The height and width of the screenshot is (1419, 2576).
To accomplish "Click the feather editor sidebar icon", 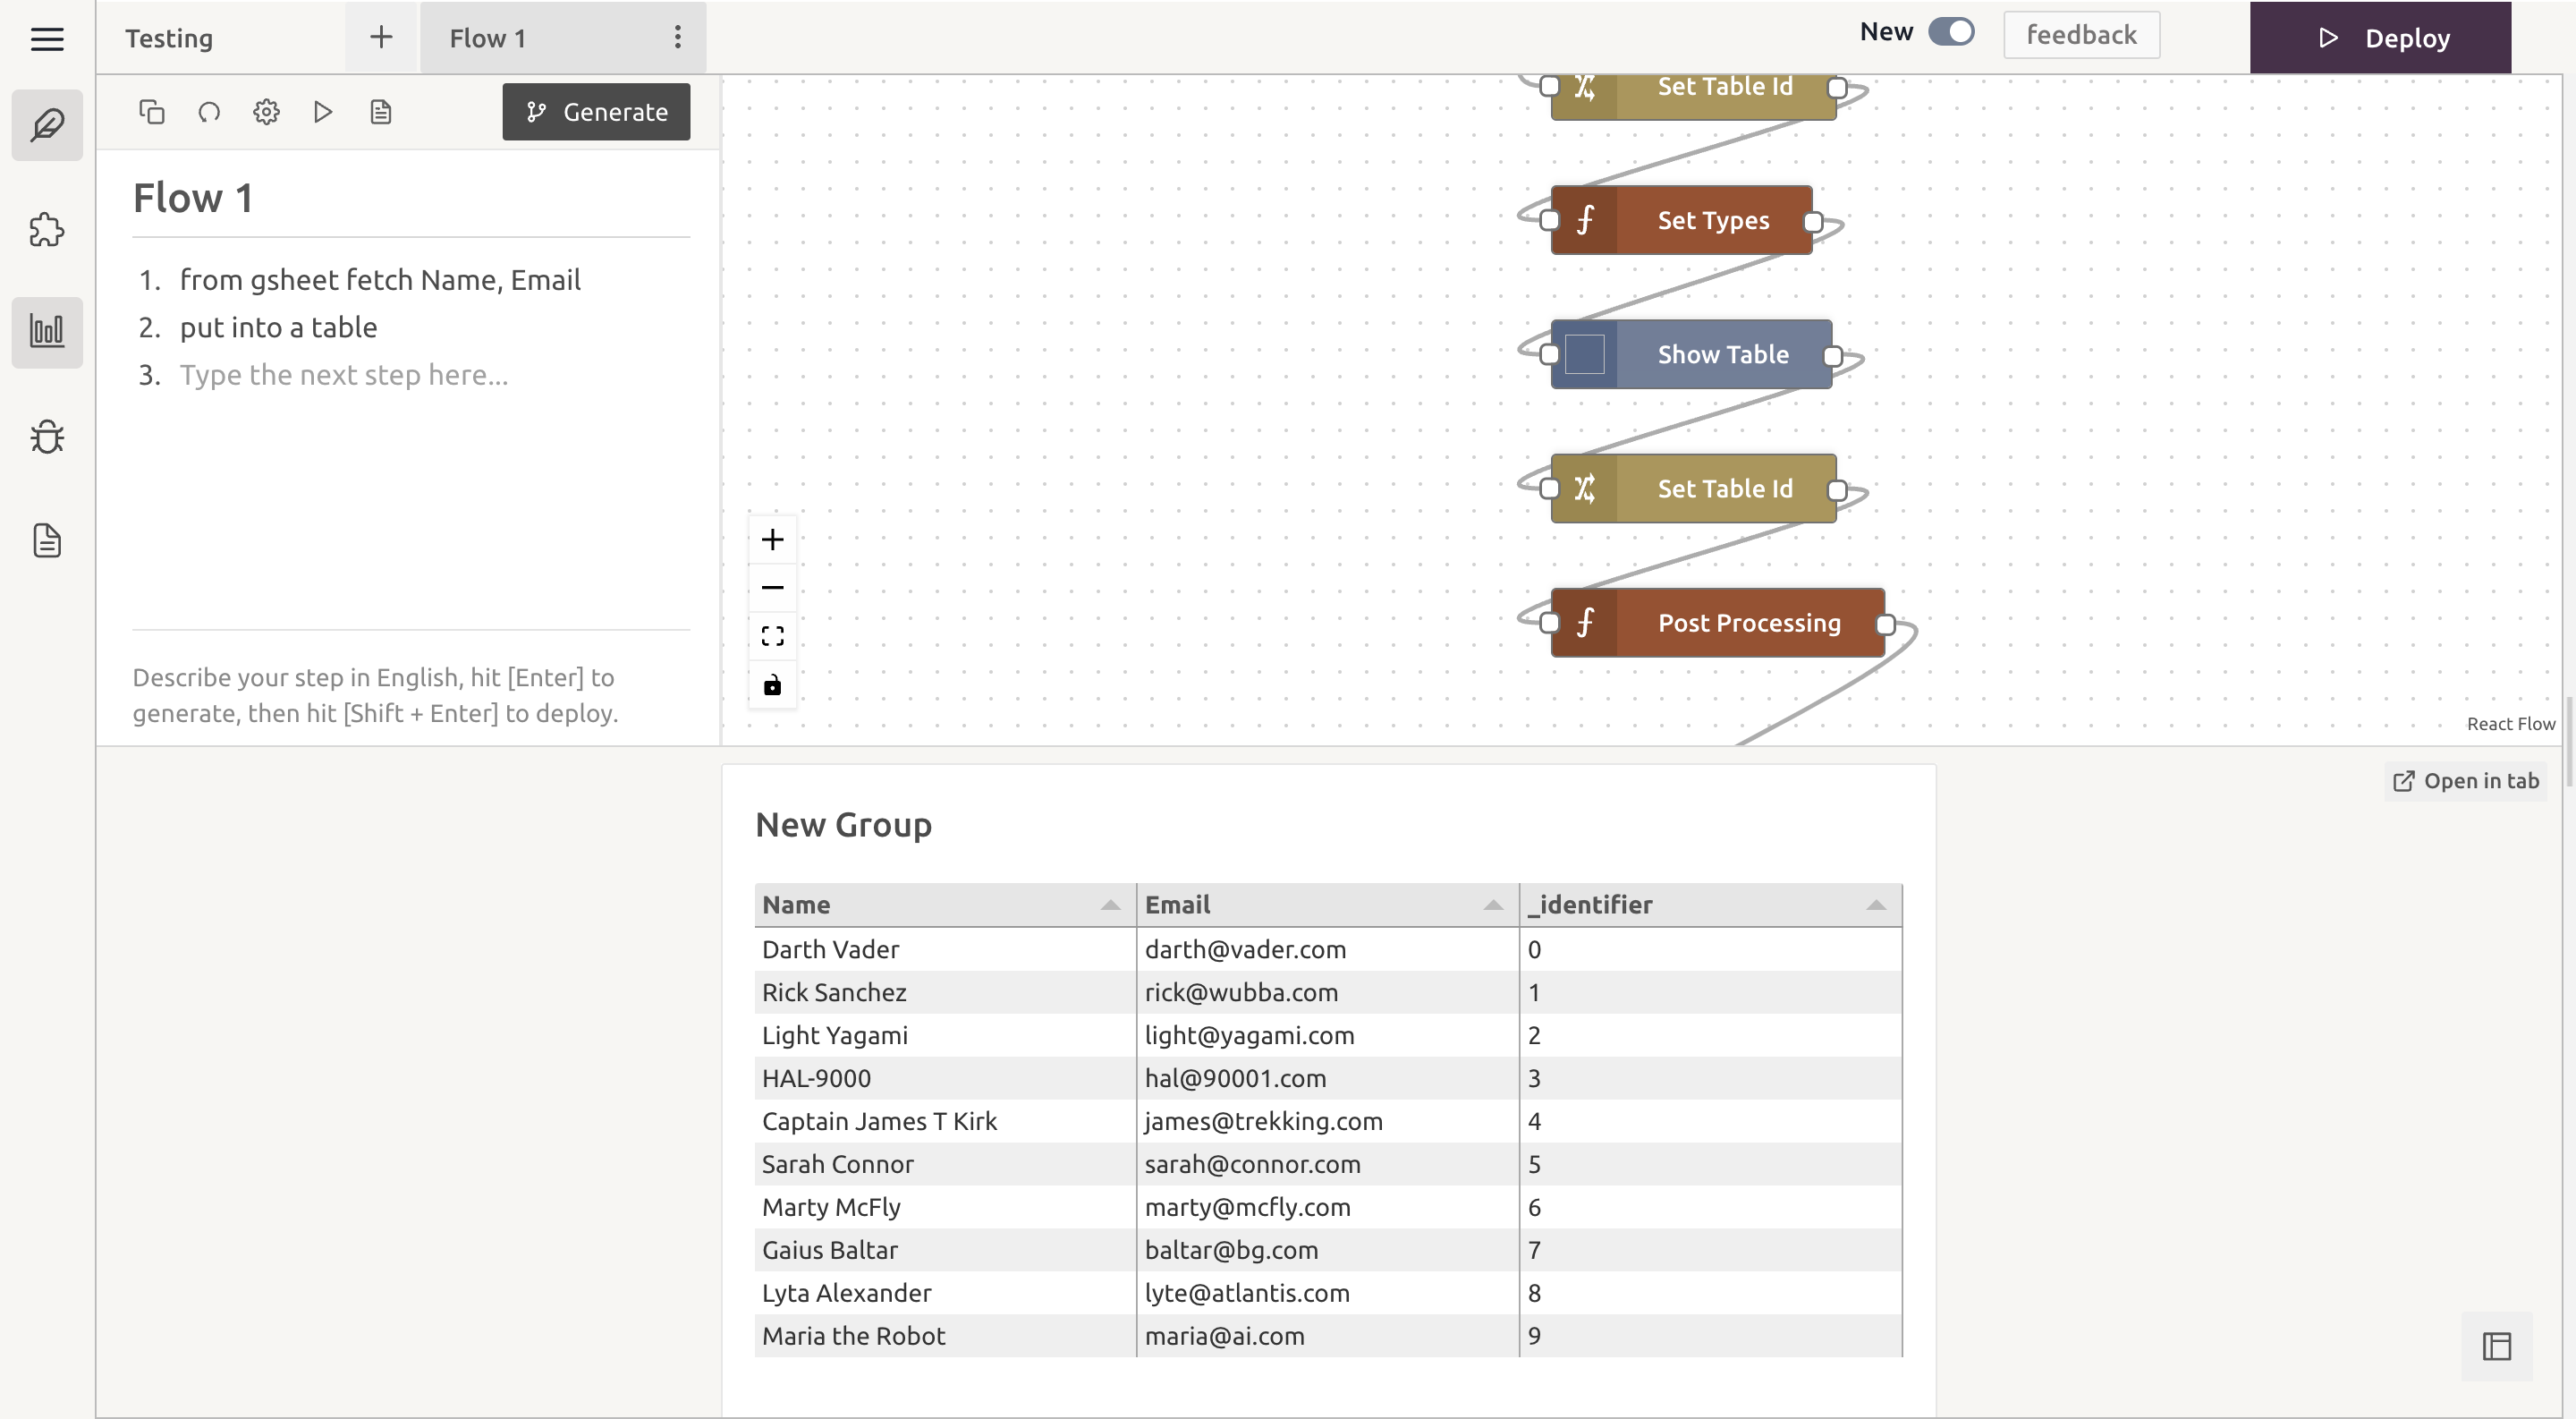I will point(47,125).
